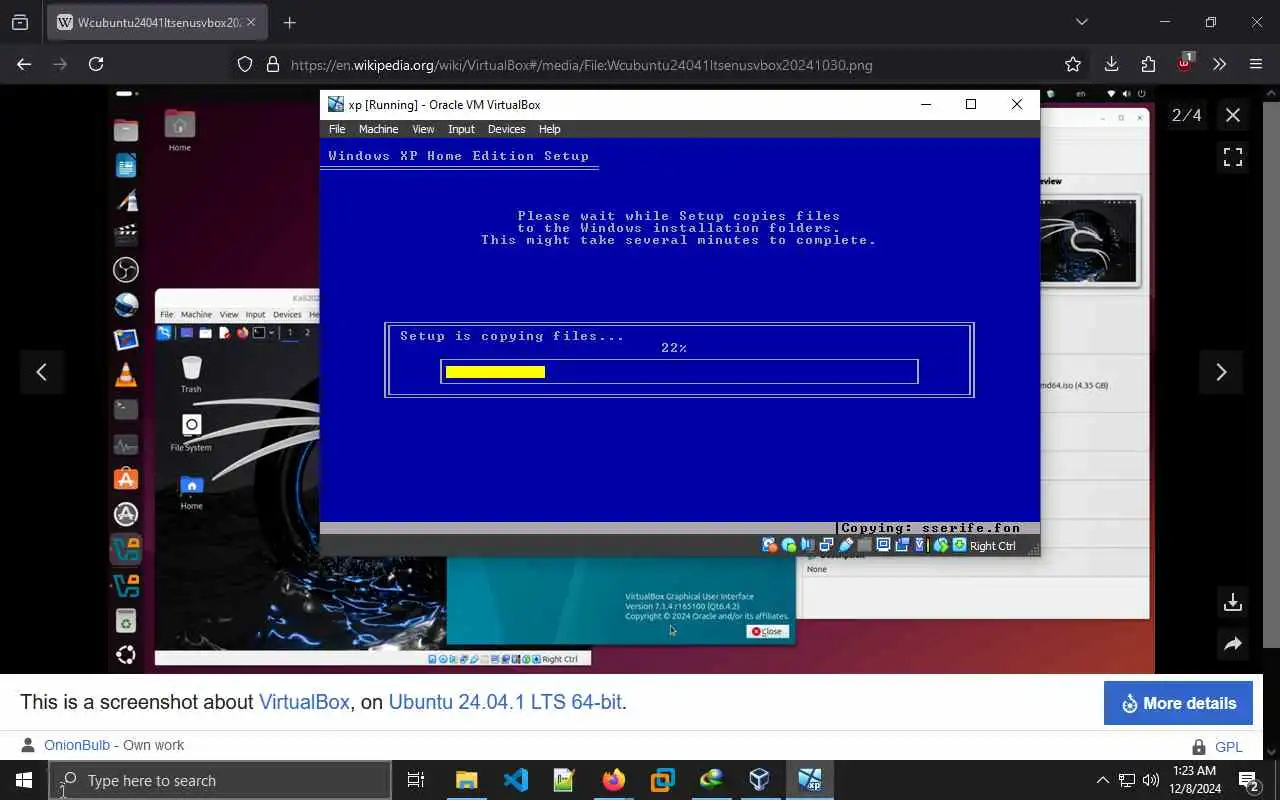Viewport: 1280px width, 800px height.
Task: Click the optical disk status icon
Action: (789, 545)
